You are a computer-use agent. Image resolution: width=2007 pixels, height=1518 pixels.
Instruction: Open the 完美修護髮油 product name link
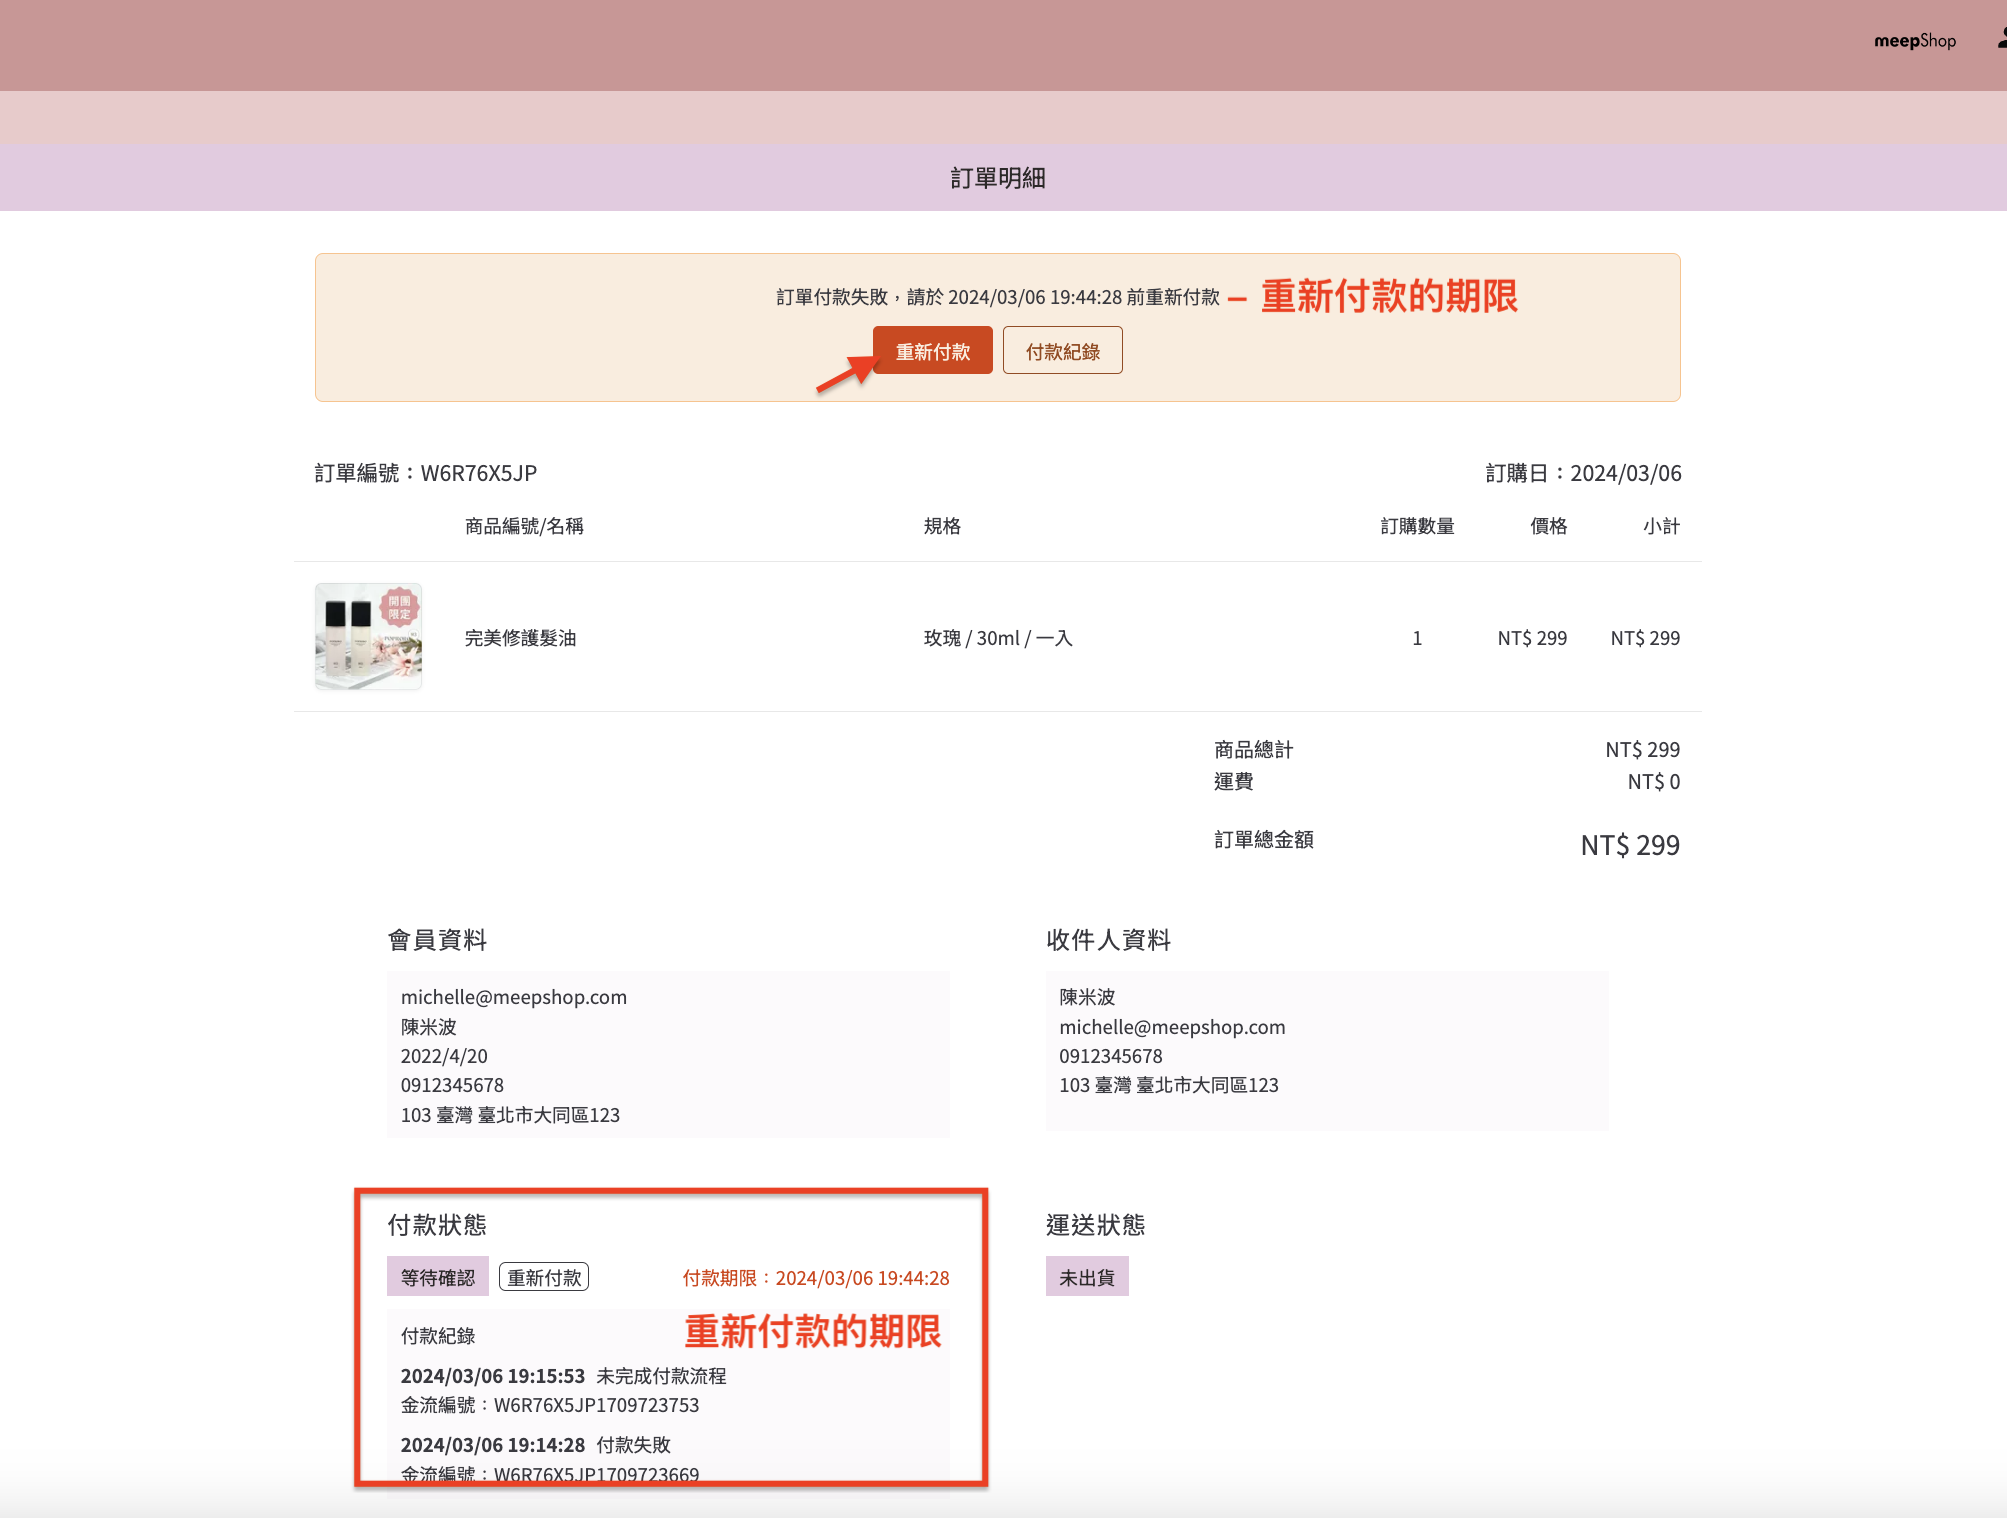click(520, 638)
